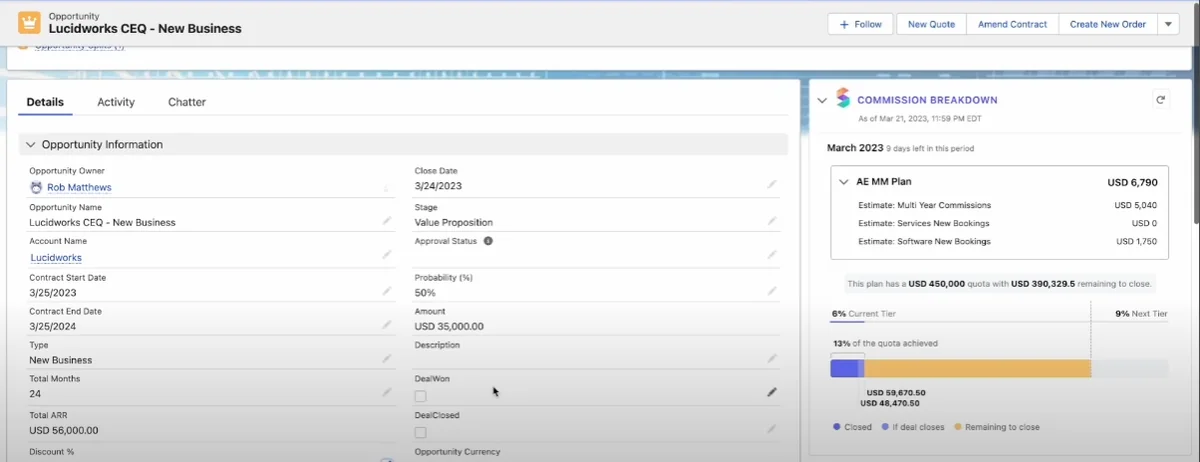Click the plus icon on Follow
Image resolution: width=1200 pixels, height=462 pixels.
click(845, 24)
